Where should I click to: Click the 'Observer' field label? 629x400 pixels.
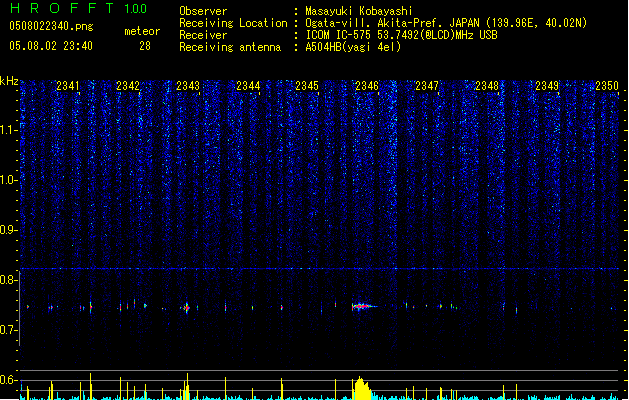203,11
